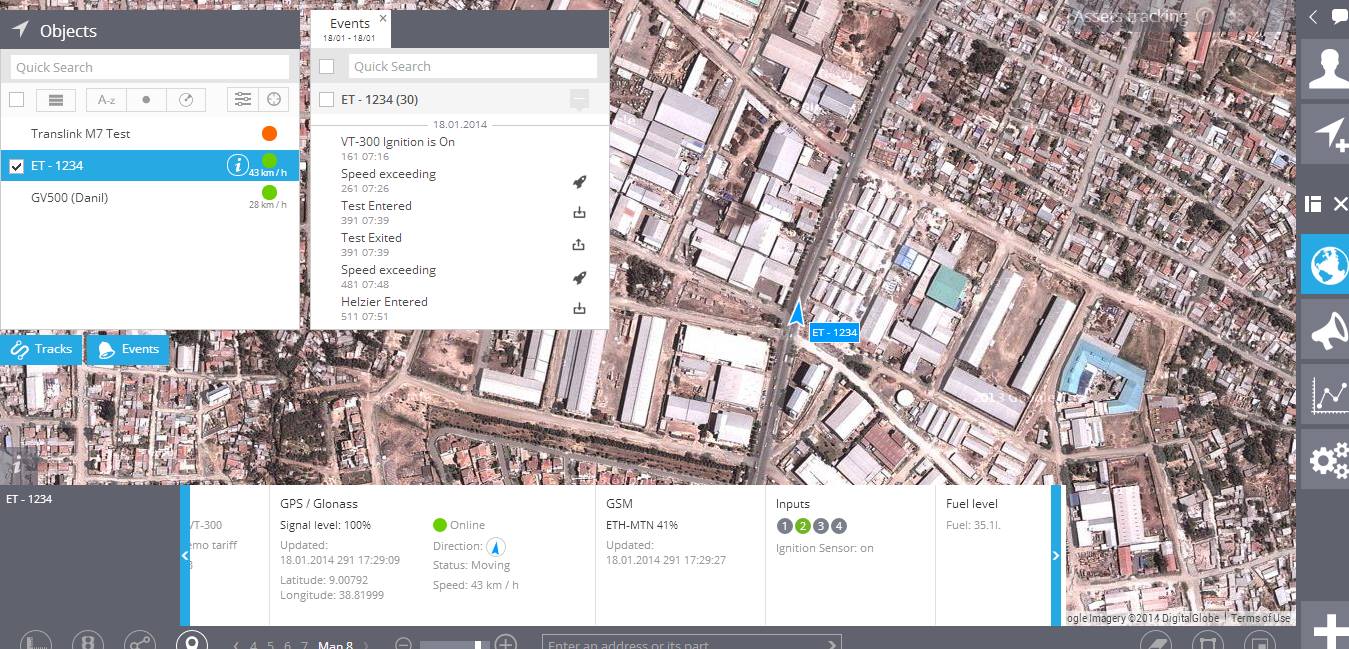Select the Events tab dated 18/01
This screenshot has height=649, width=1349.
[x=350, y=29]
